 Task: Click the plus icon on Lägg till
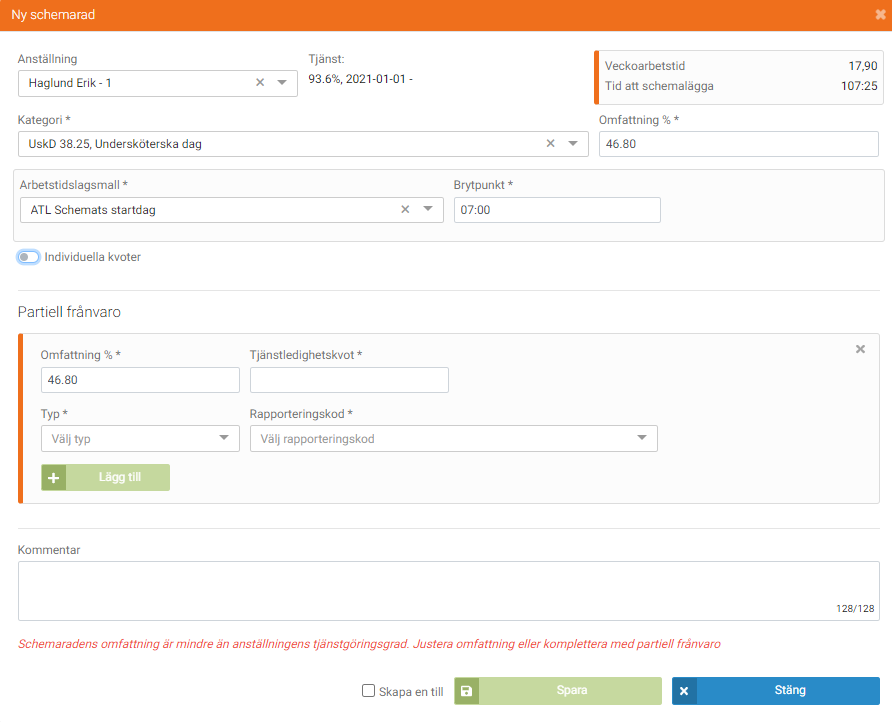pos(54,478)
